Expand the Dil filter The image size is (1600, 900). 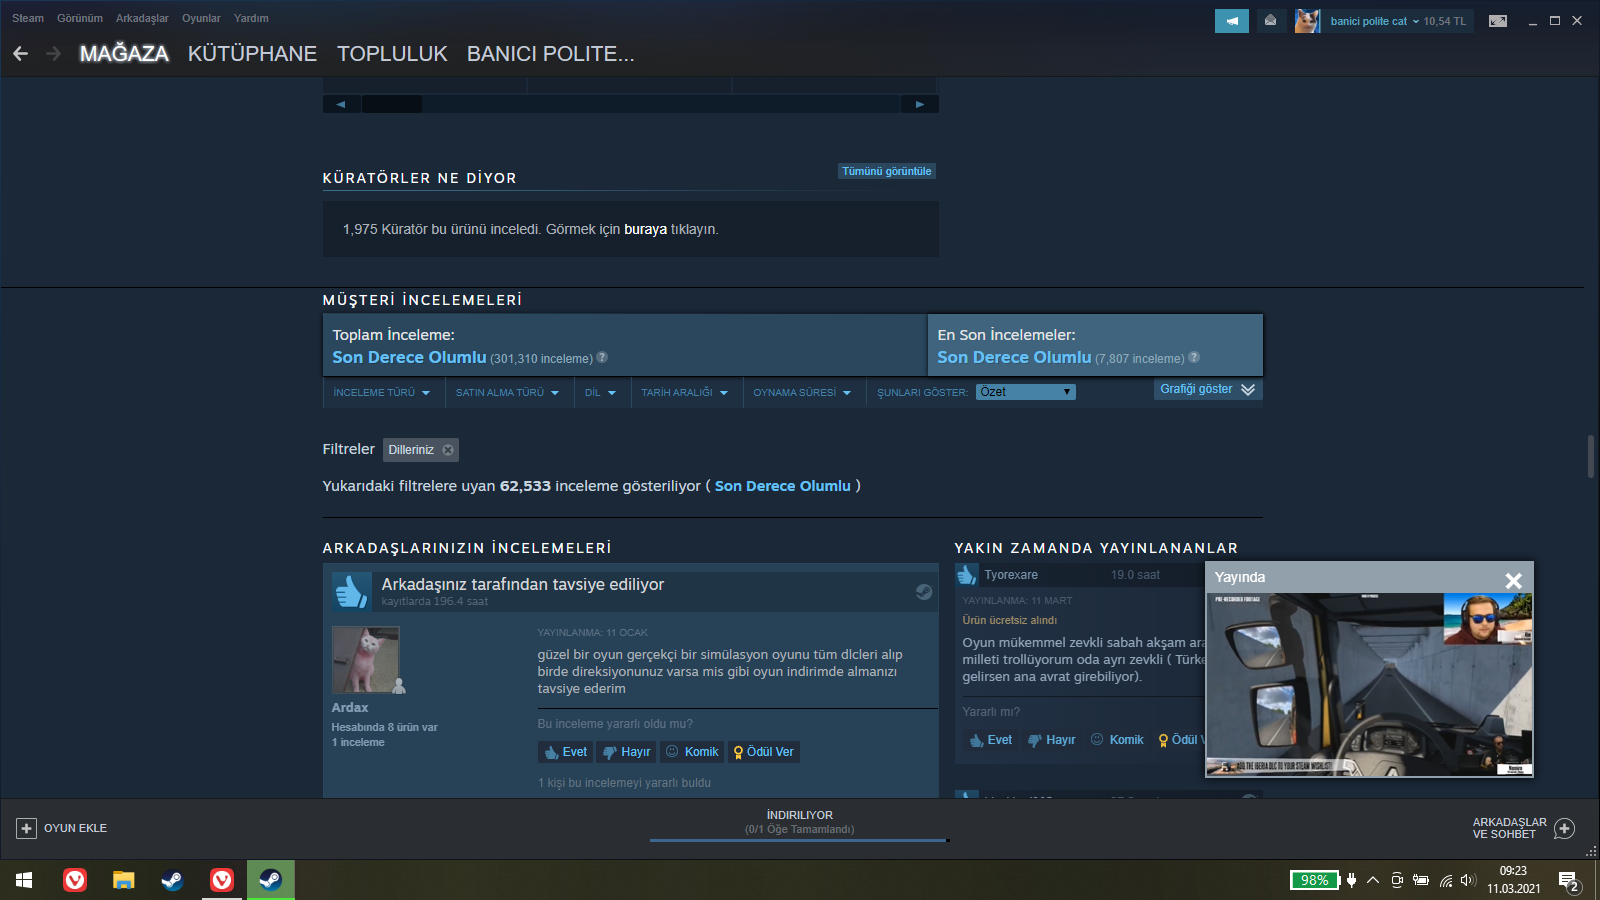(x=600, y=392)
